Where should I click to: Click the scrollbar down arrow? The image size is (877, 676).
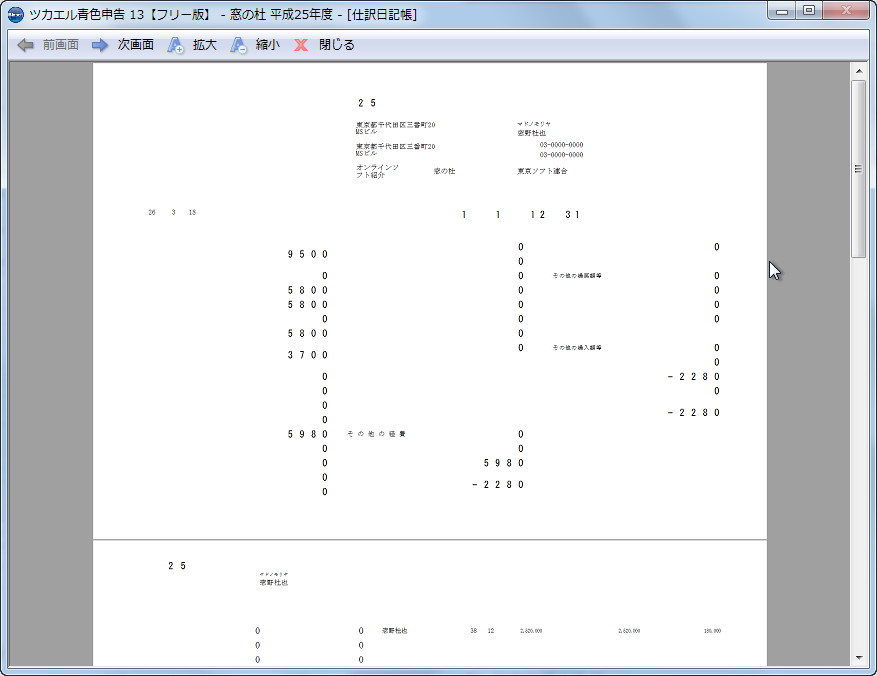coord(859,658)
